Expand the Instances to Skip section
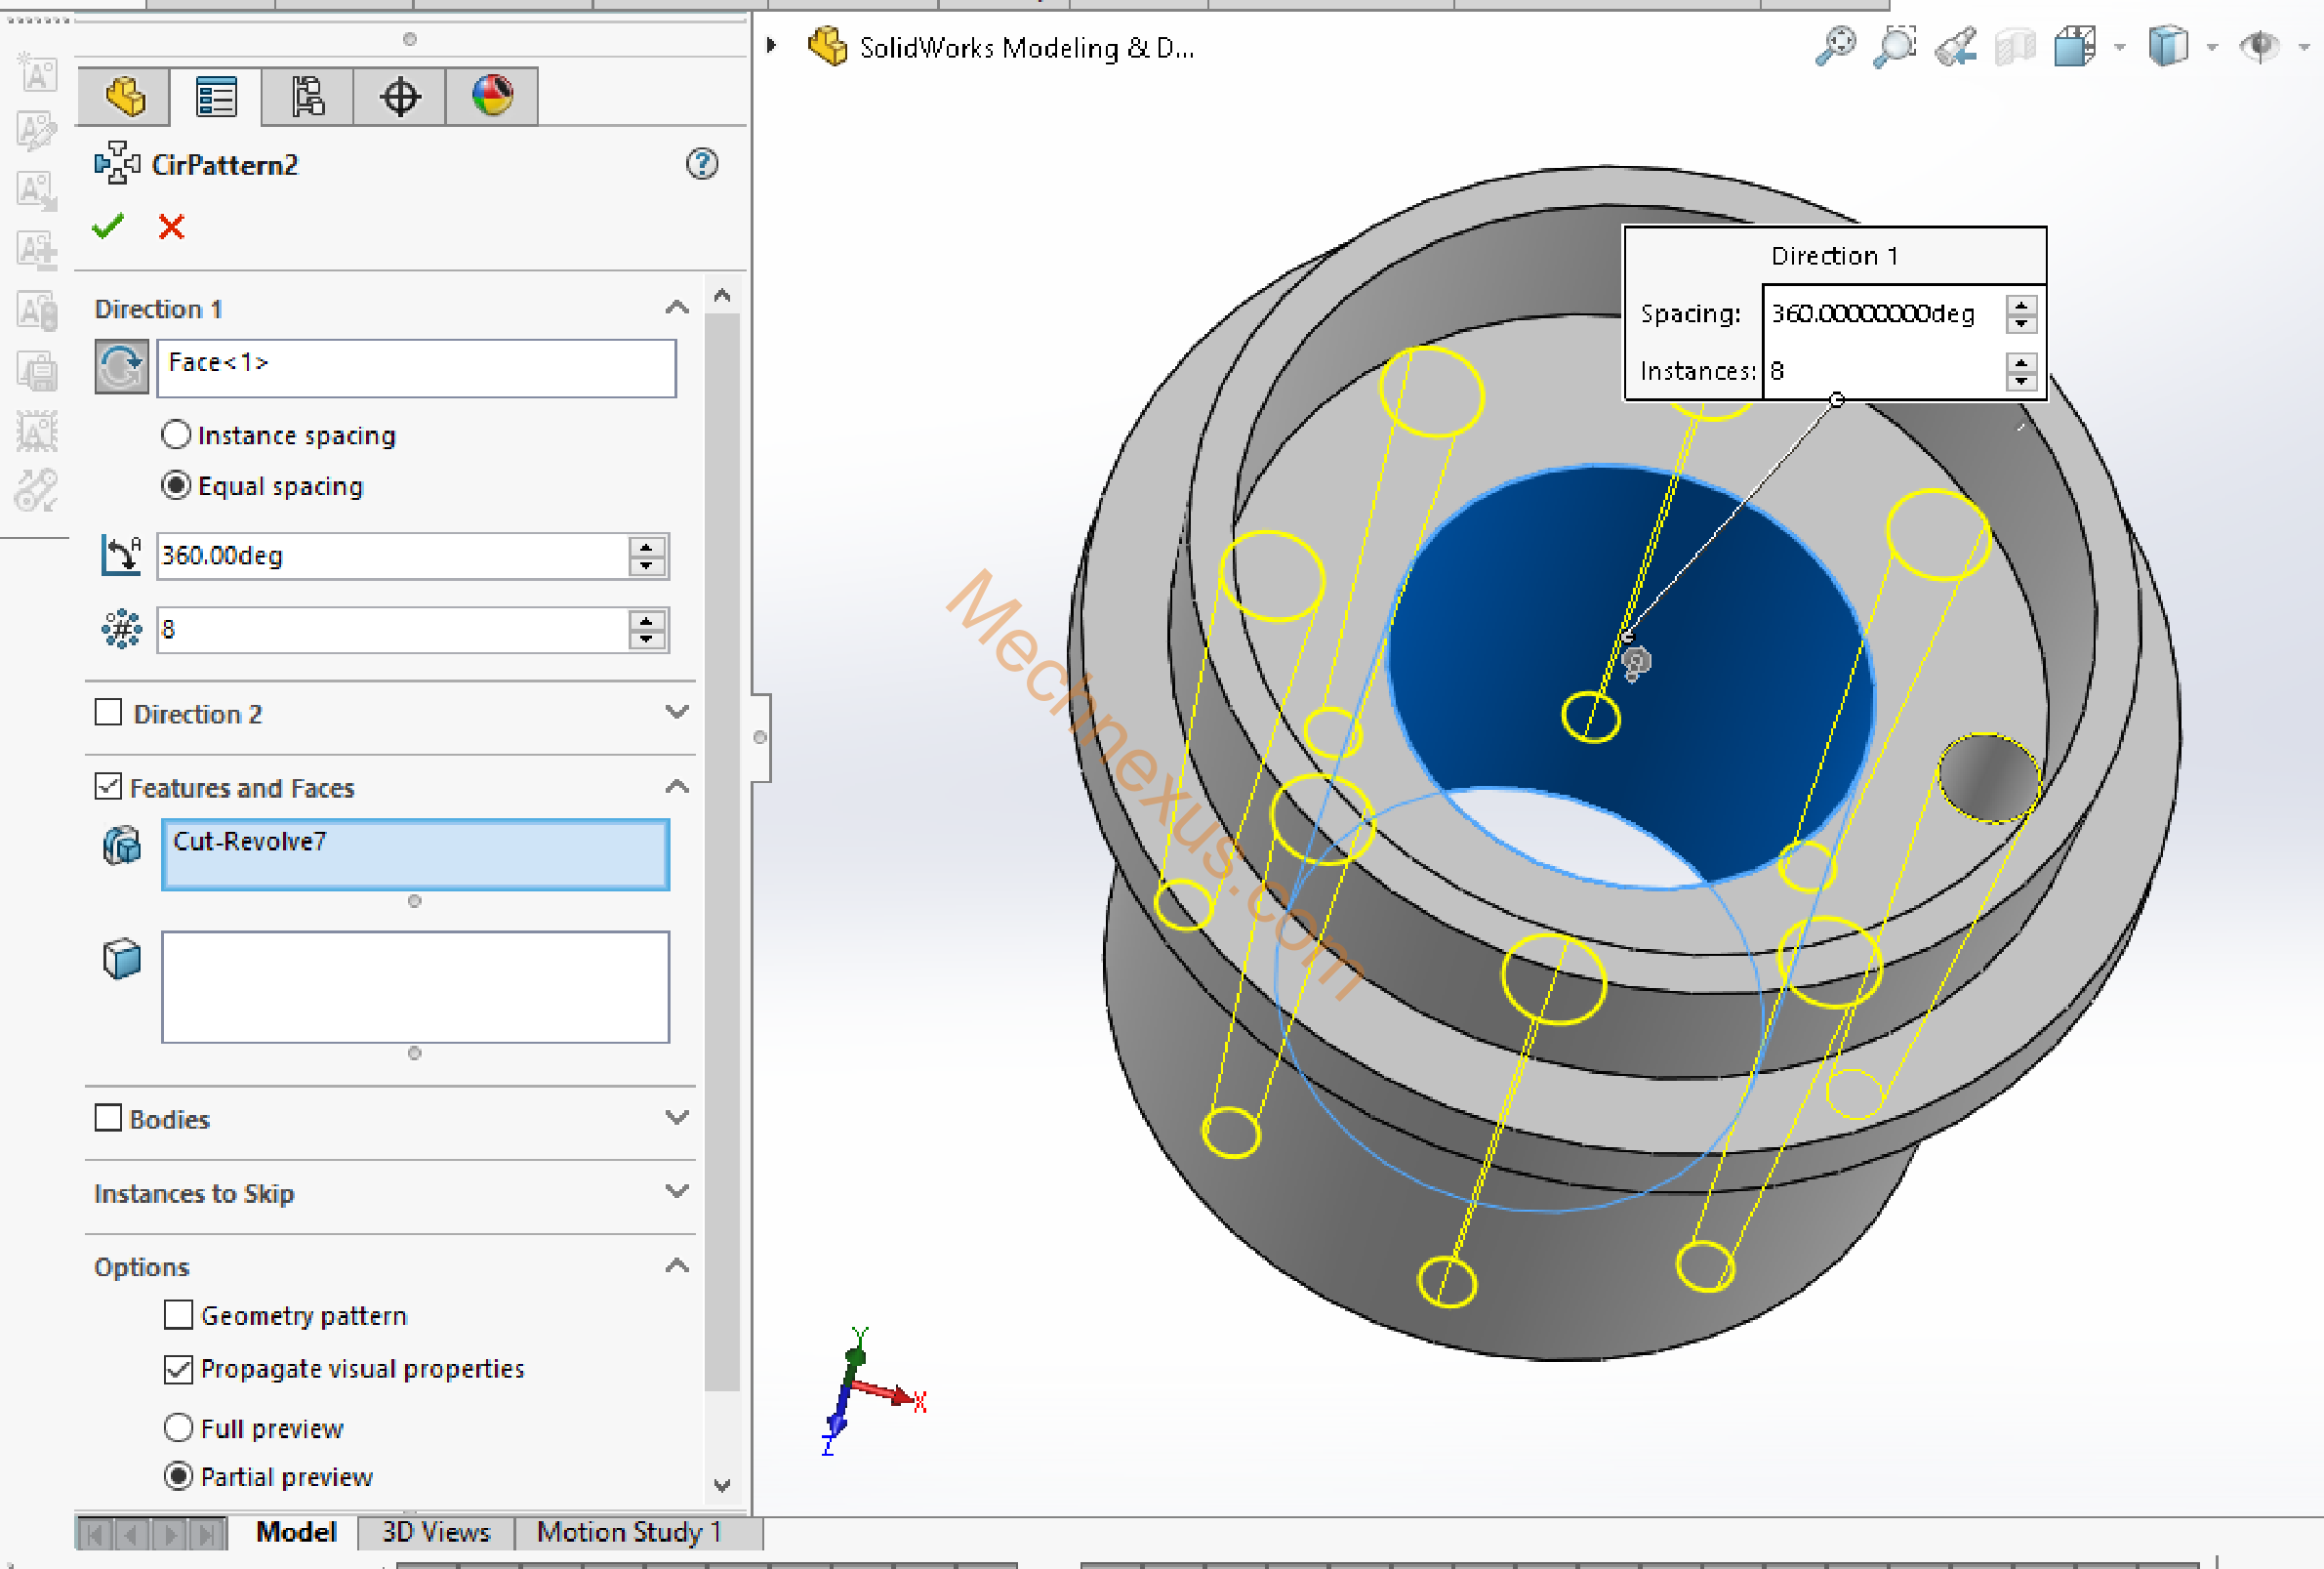Image resolution: width=2324 pixels, height=1569 pixels. 677,1192
